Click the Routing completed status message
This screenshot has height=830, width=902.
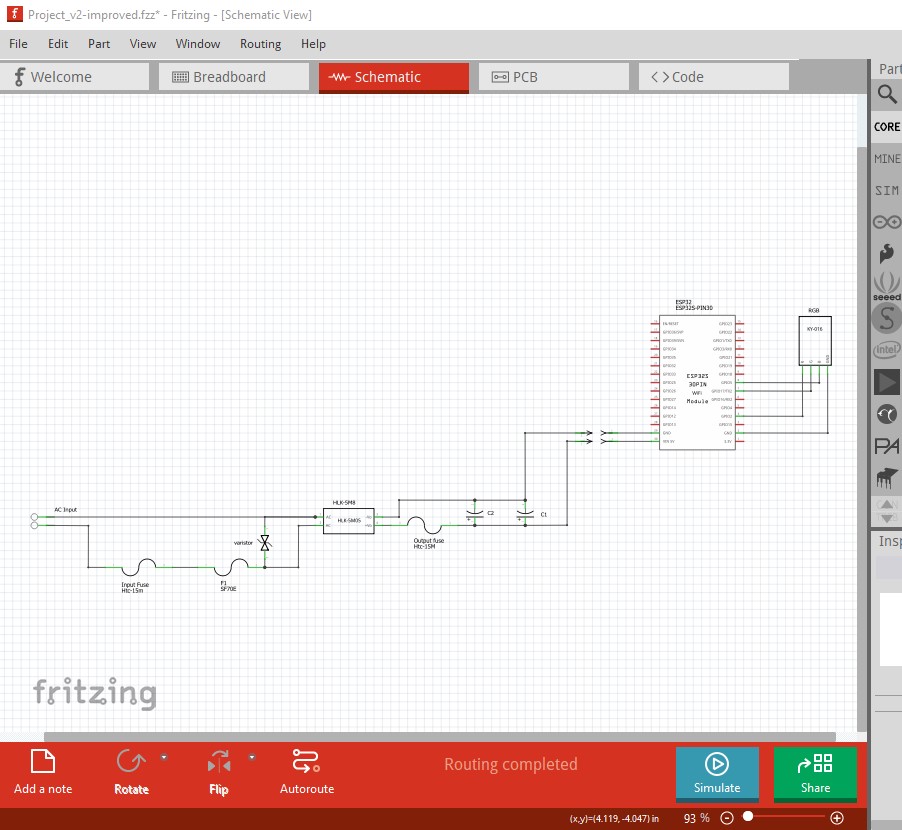pyautogui.click(x=511, y=764)
